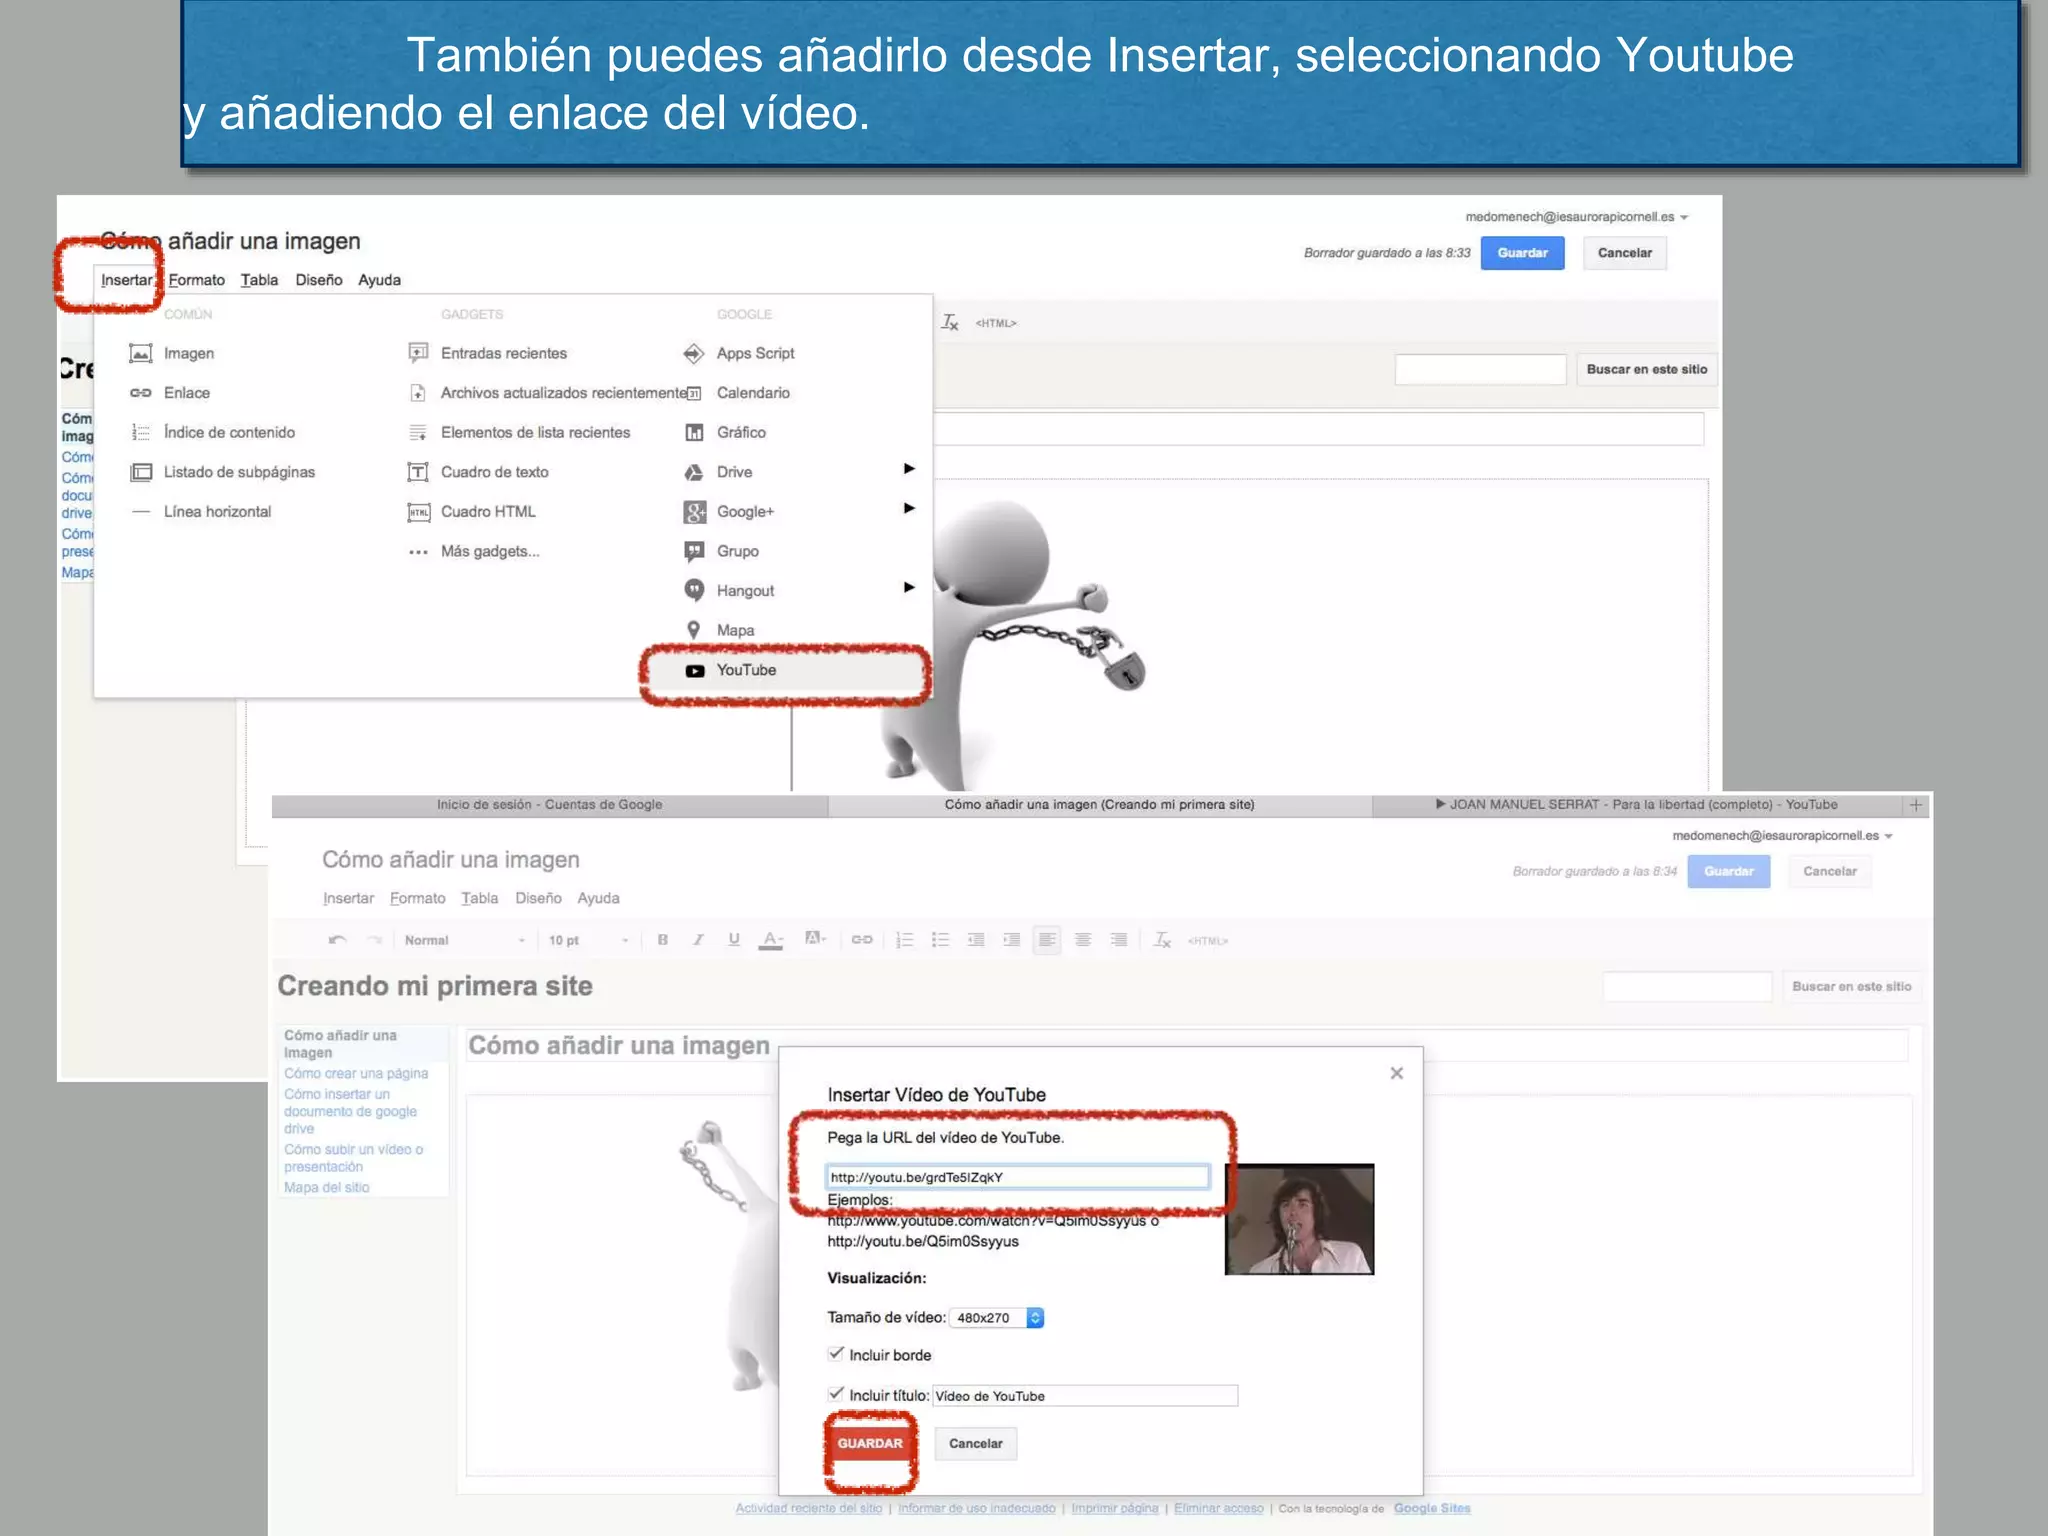Click the Bold button in lower toolbar

click(662, 939)
